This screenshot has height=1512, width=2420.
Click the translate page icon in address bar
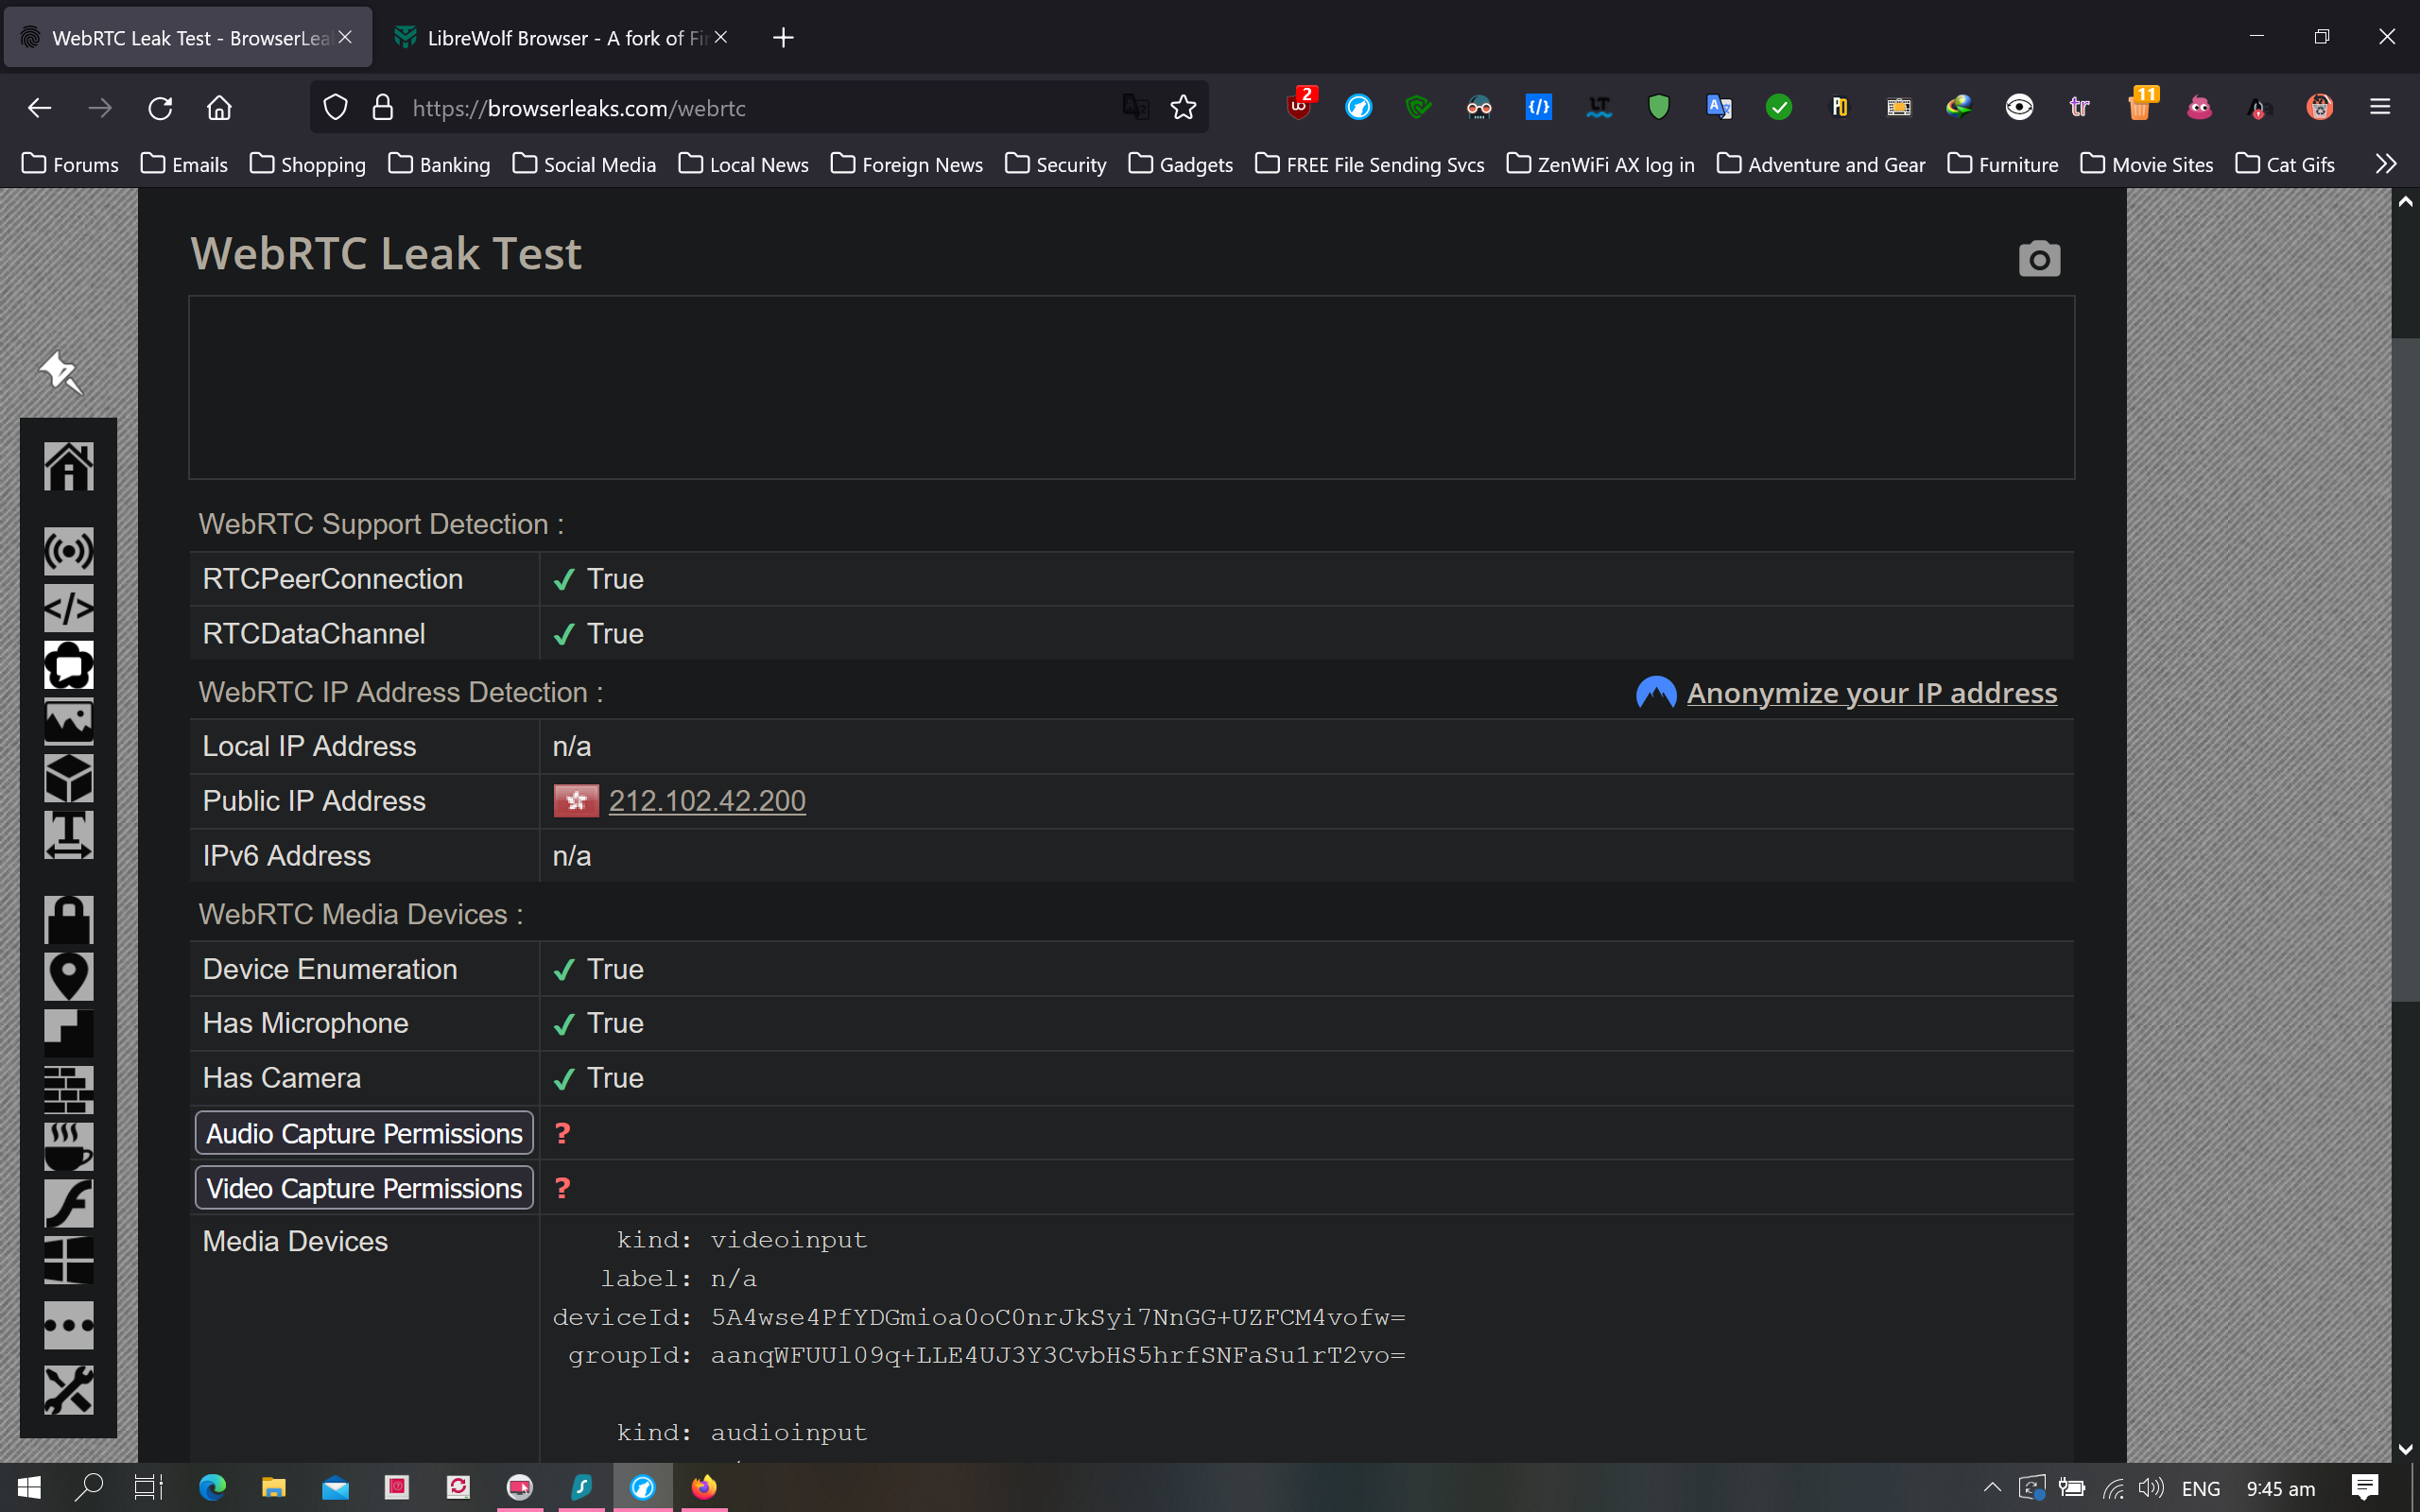[1135, 107]
